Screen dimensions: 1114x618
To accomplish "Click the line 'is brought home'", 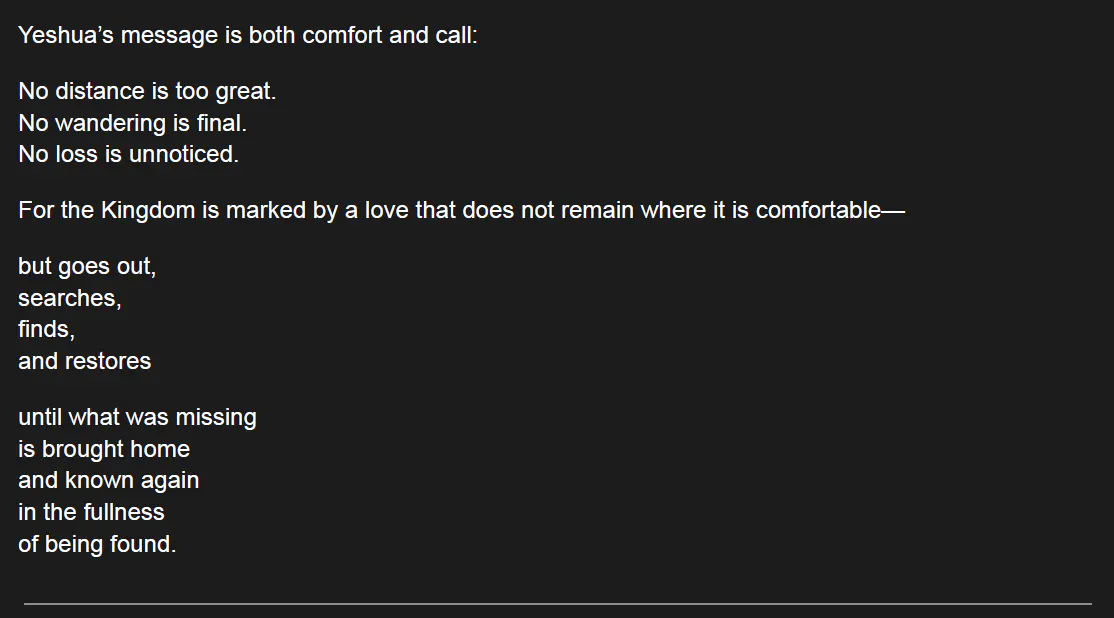I will click(104, 449).
